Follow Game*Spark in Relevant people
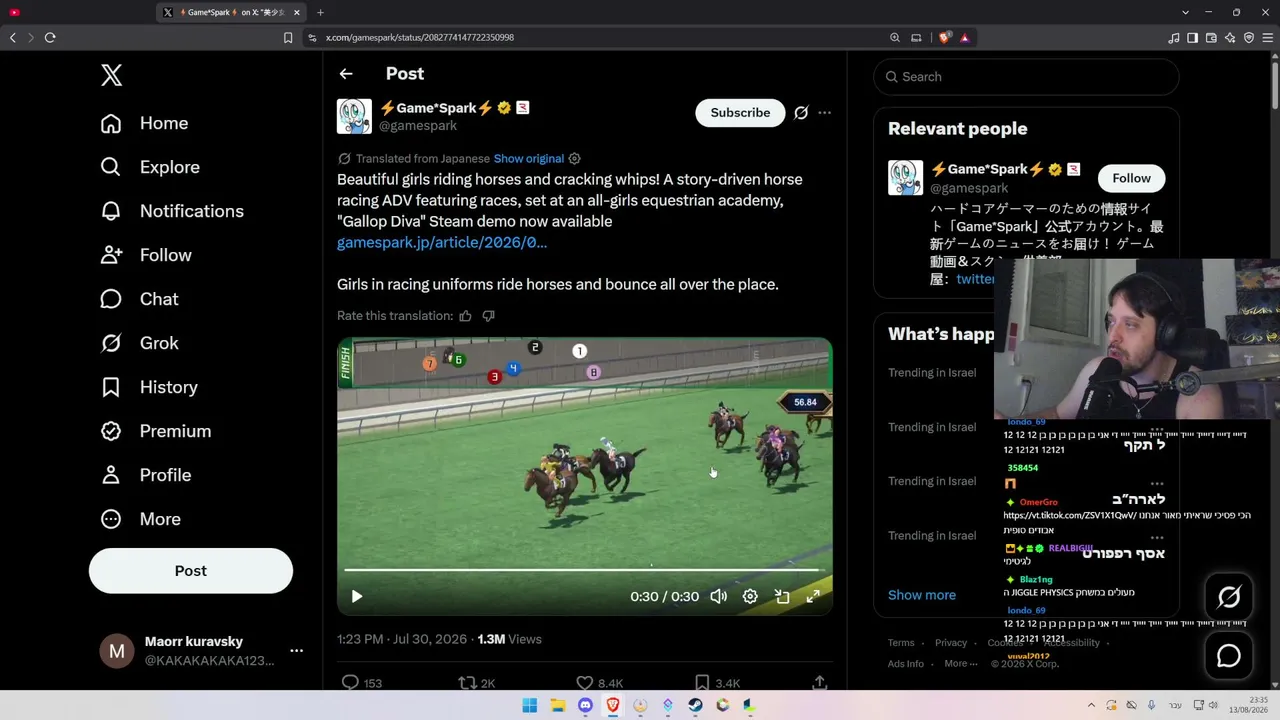 pyautogui.click(x=1131, y=178)
